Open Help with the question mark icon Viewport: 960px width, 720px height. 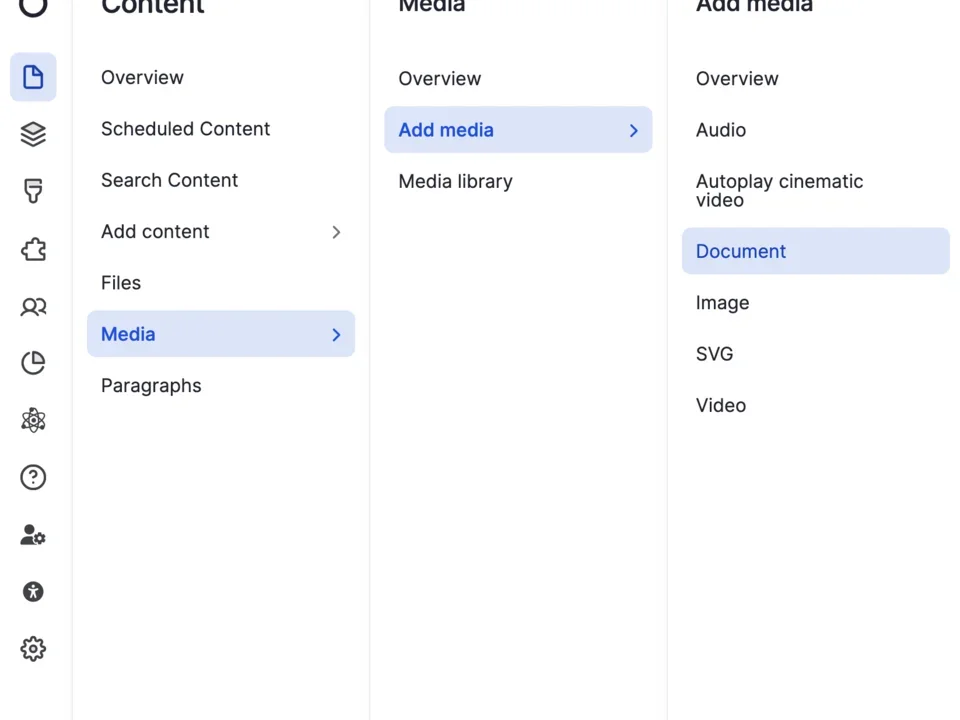pyautogui.click(x=33, y=477)
